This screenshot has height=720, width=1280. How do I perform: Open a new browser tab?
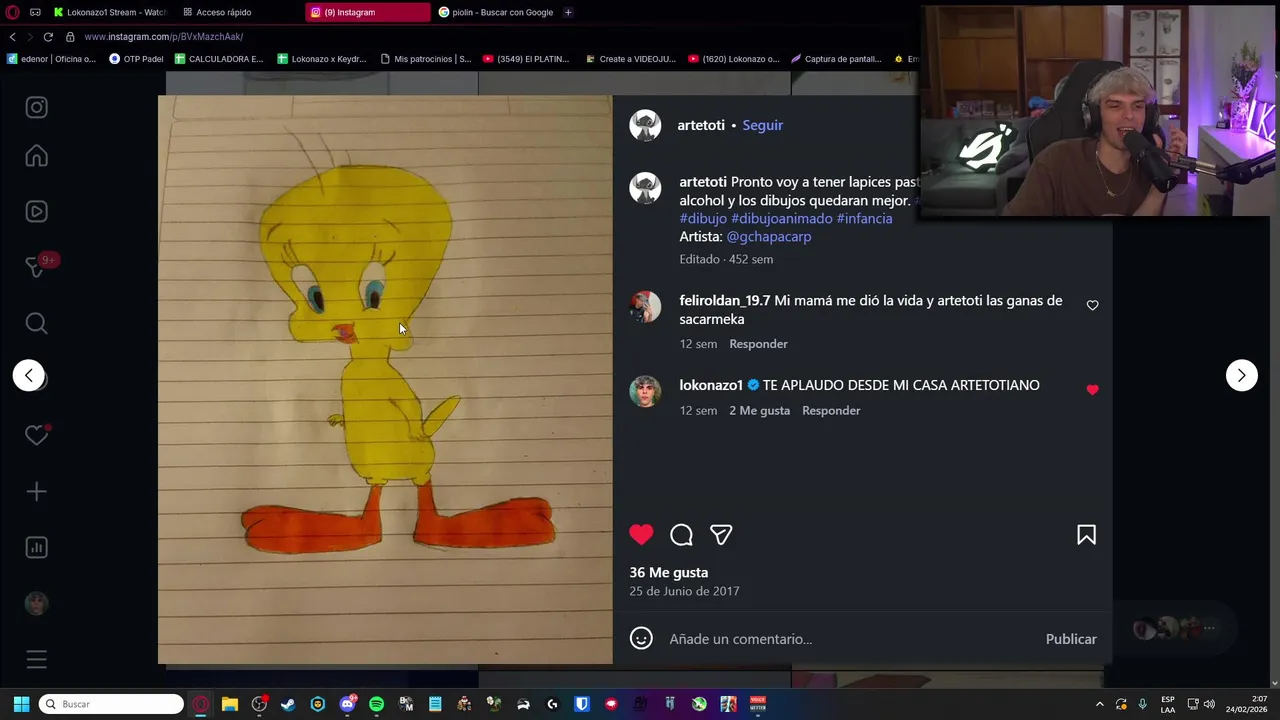coord(568,12)
